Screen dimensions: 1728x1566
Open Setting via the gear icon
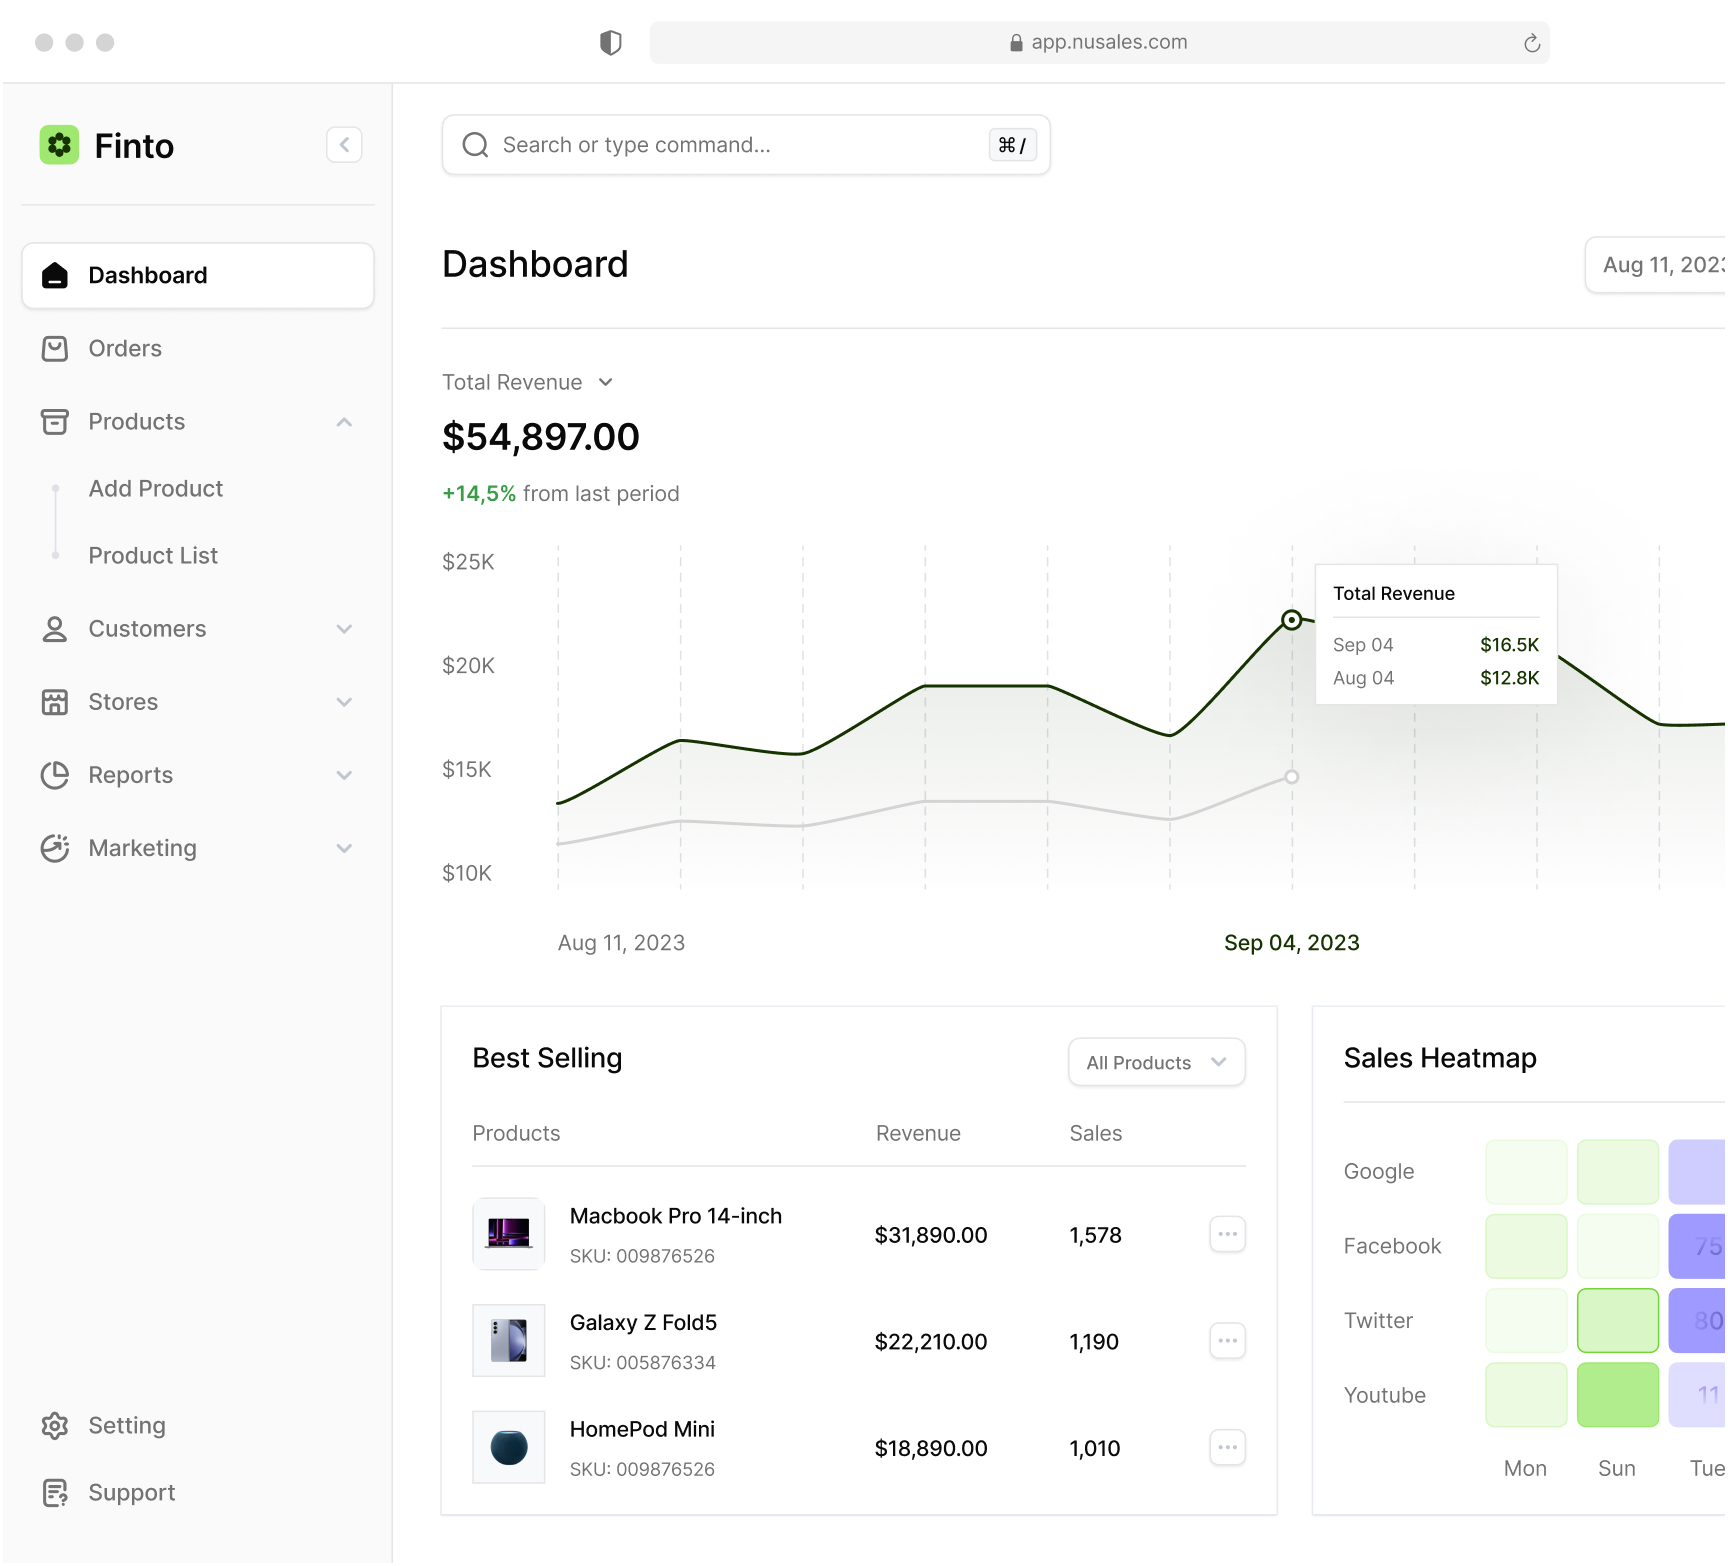55,1425
